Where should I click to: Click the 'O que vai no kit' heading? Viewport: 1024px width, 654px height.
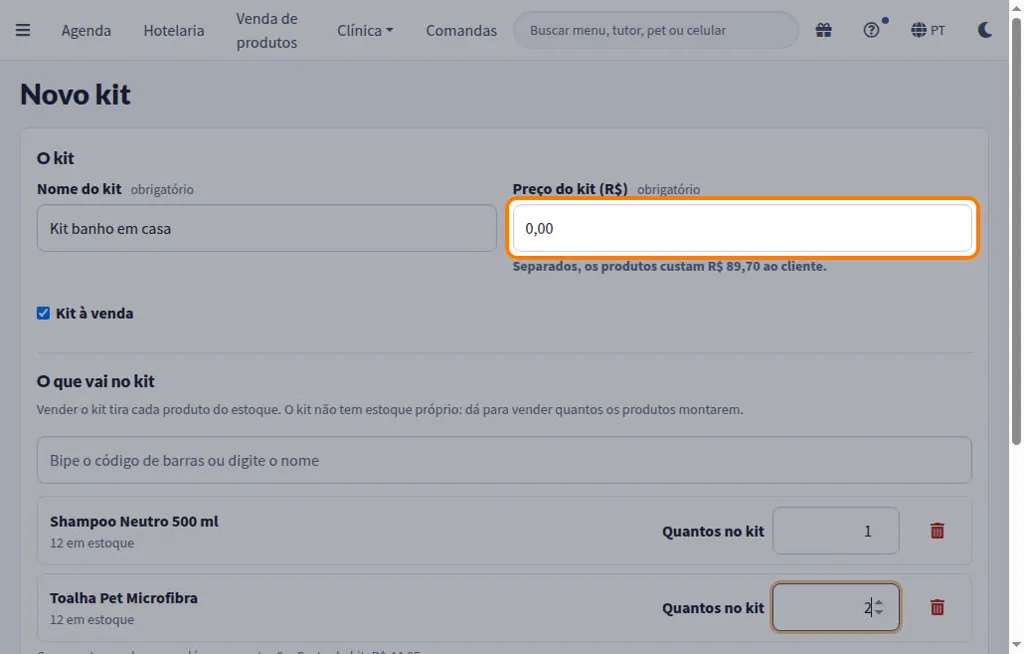(96, 382)
